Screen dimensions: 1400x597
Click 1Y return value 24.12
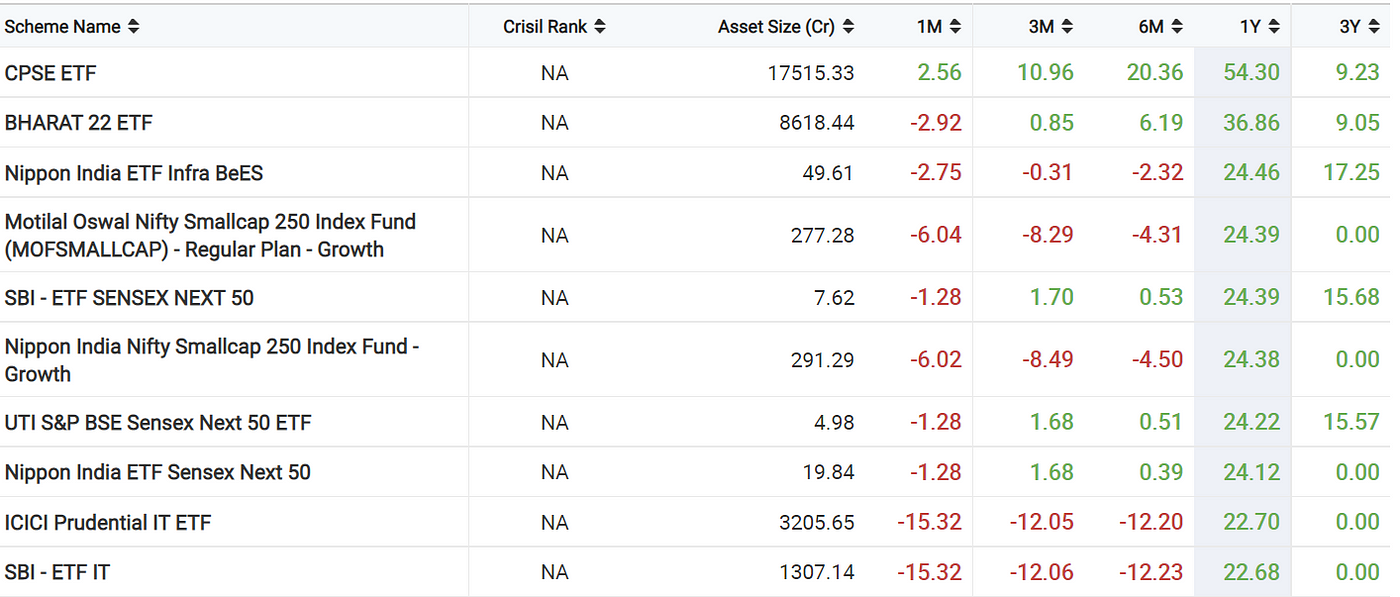point(1251,472)
